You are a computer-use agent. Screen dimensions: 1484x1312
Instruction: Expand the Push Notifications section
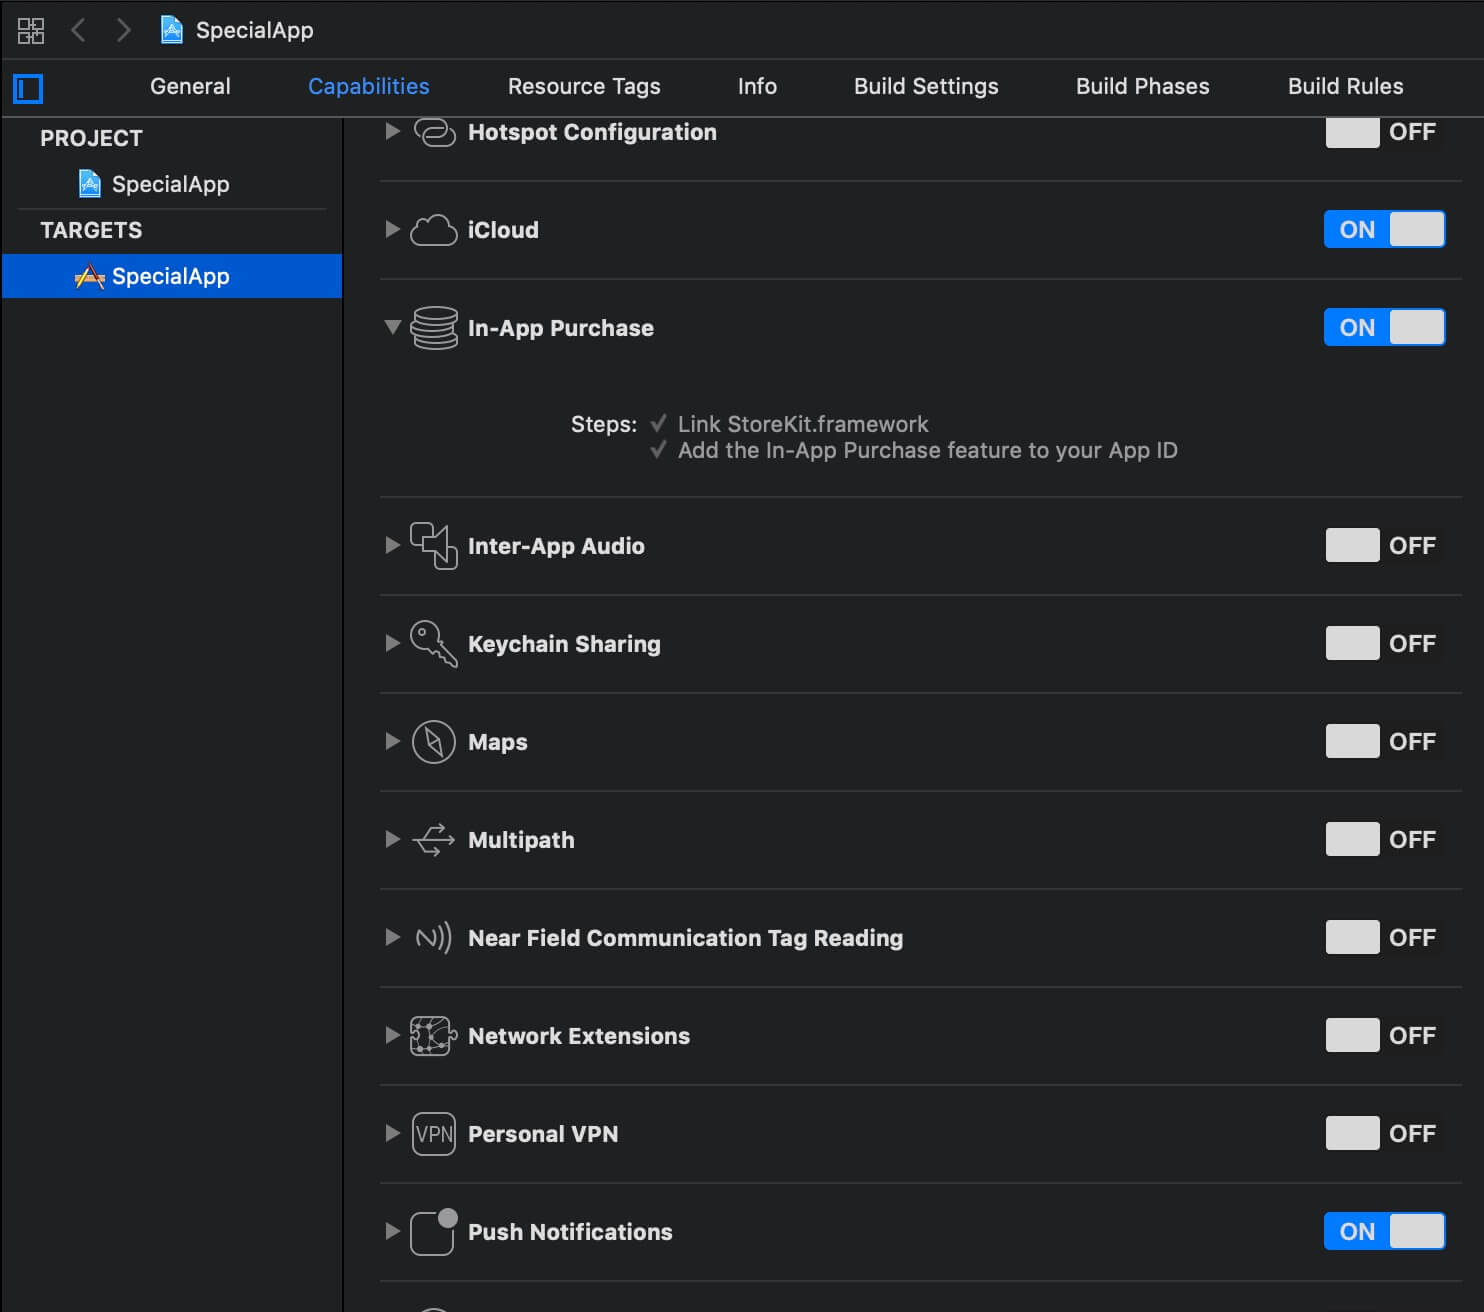click(393, 1231)
